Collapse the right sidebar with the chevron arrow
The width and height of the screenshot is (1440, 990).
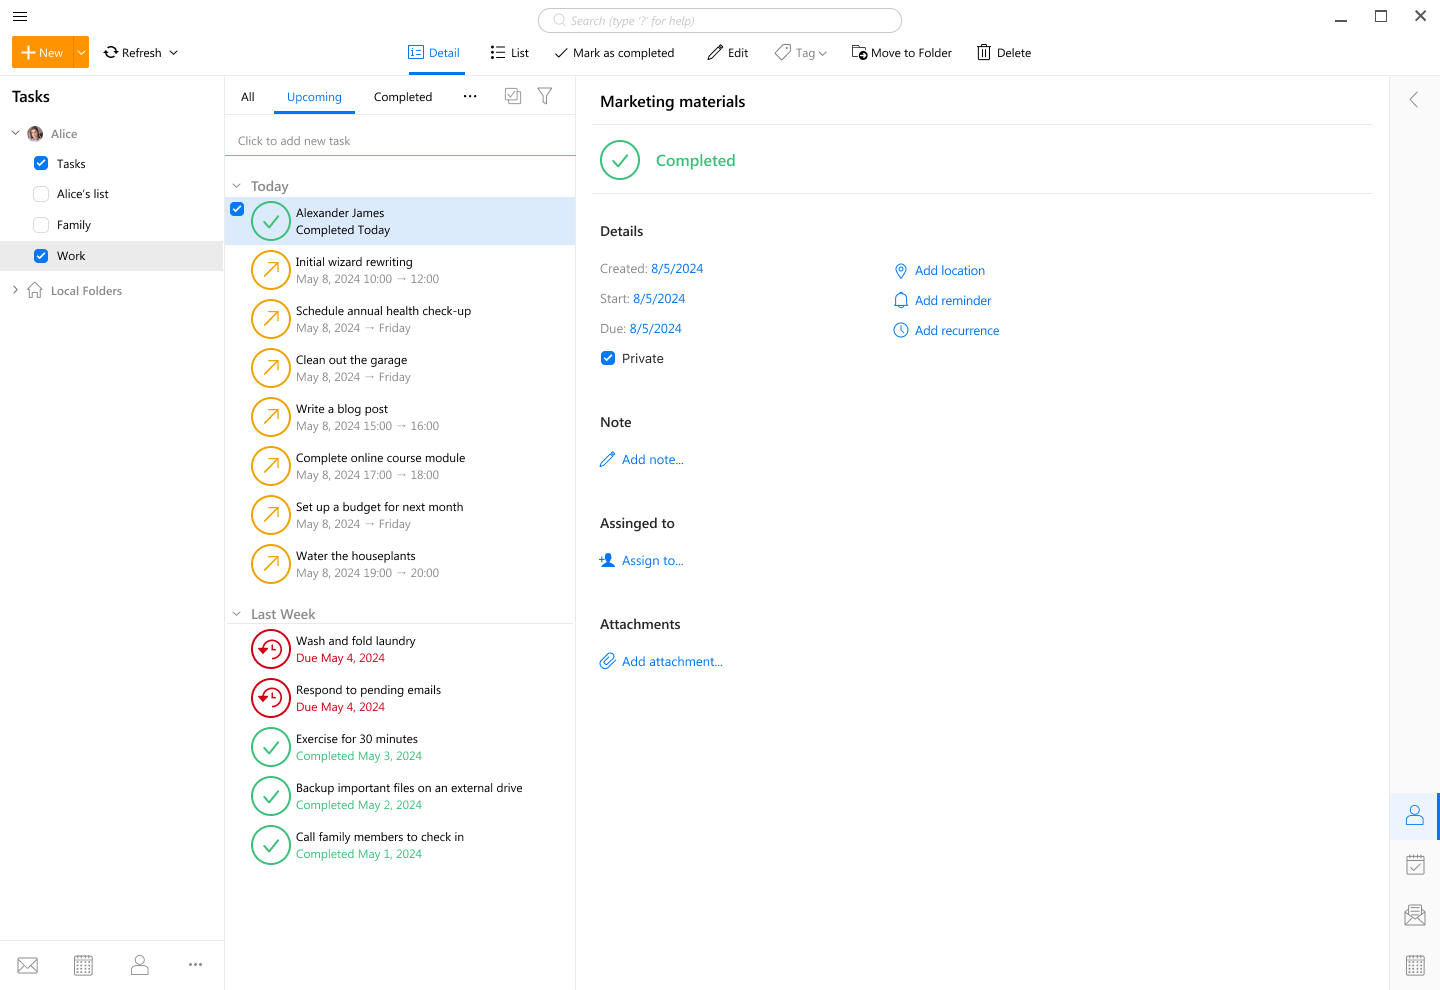[1414, 99]
